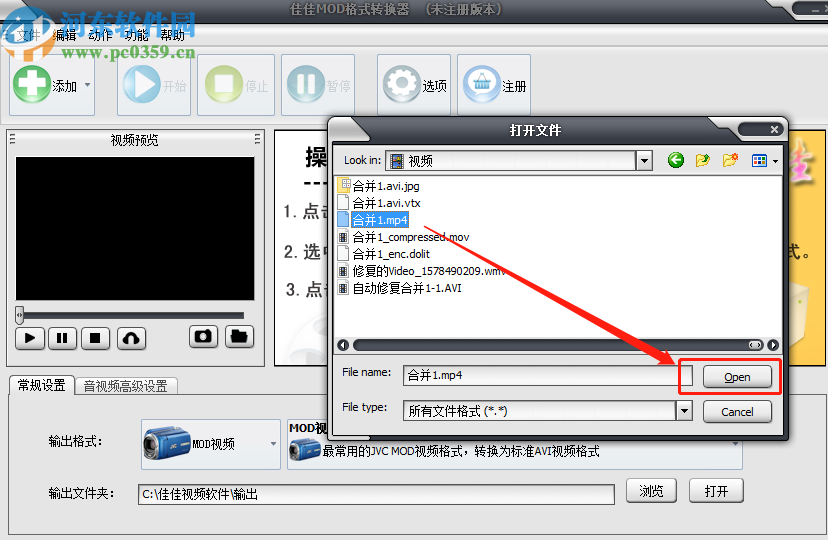The width and height of the screenshot is (828, 540).
Task: Select file 合并1_enc.dolit
Action: tap(391, 254)
